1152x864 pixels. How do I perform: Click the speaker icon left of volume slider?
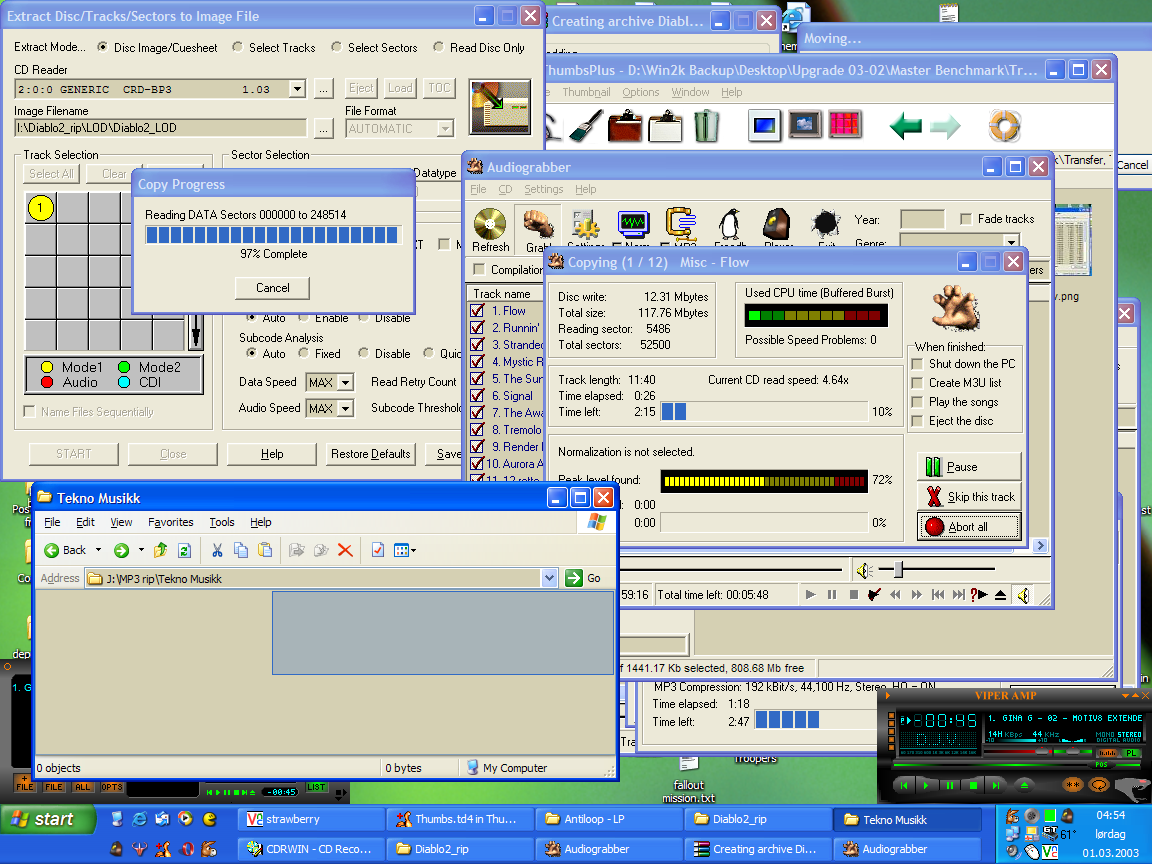[865, 569]
